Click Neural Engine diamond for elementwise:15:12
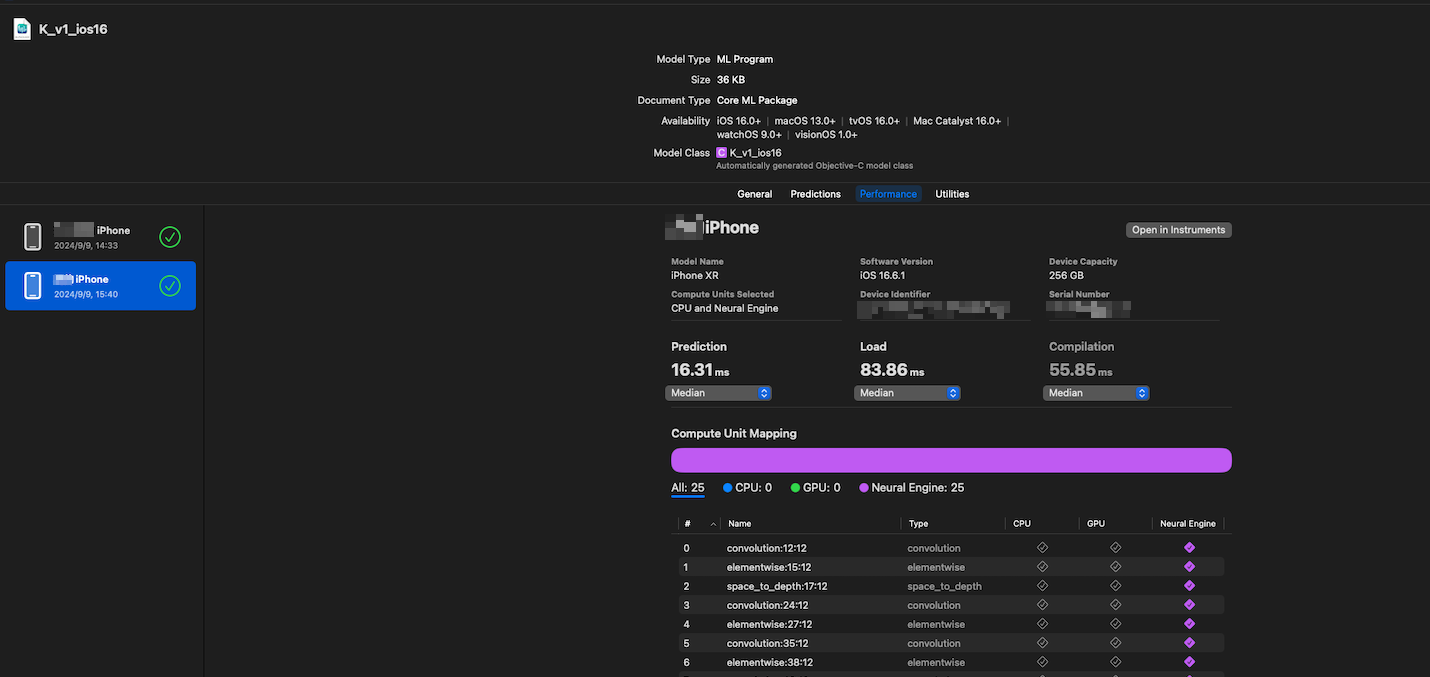 point(1189,567)
